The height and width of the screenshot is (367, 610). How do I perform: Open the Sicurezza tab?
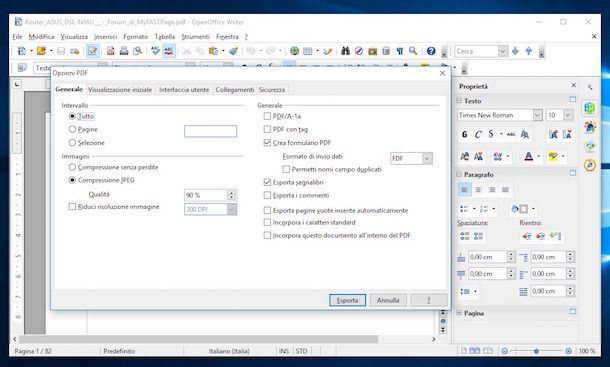(272, 90)
